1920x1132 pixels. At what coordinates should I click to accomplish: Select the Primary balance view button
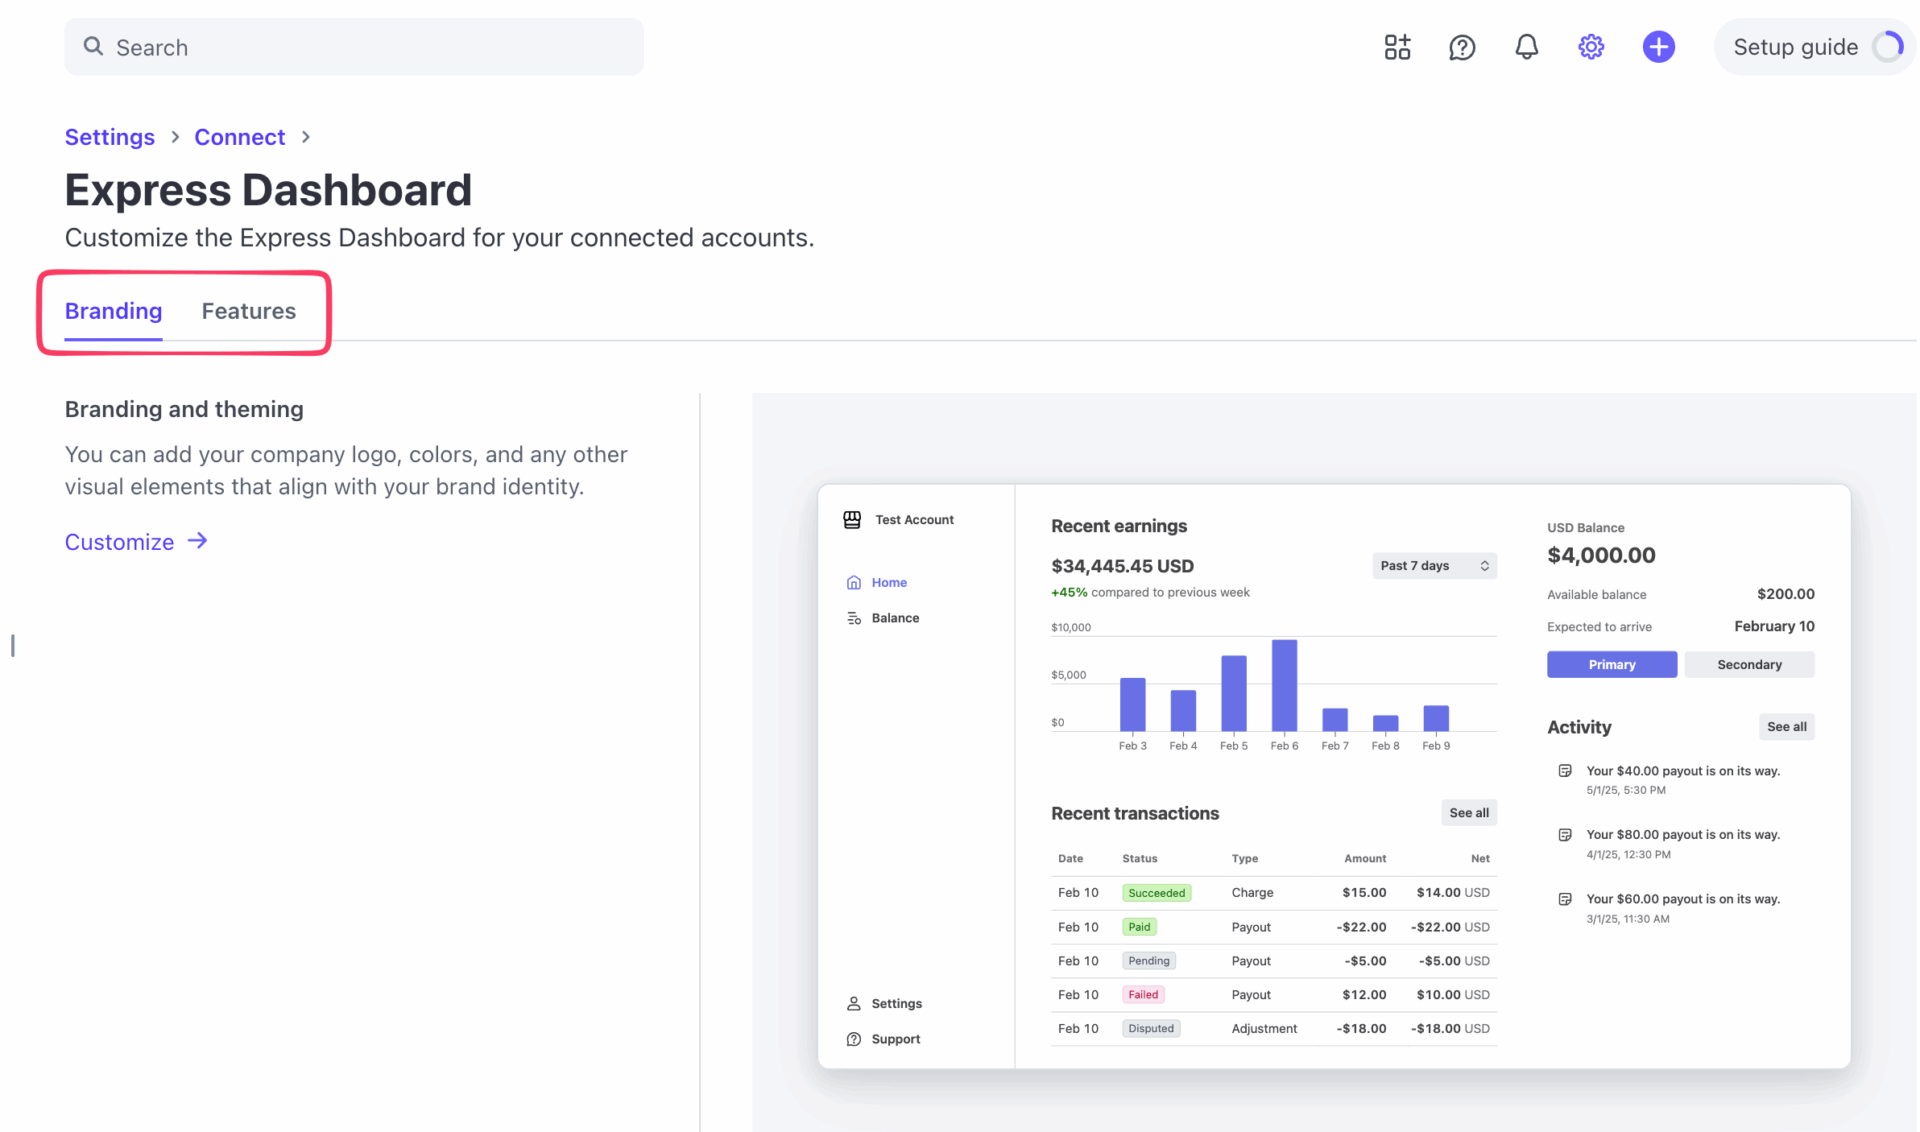point(1611,664)
